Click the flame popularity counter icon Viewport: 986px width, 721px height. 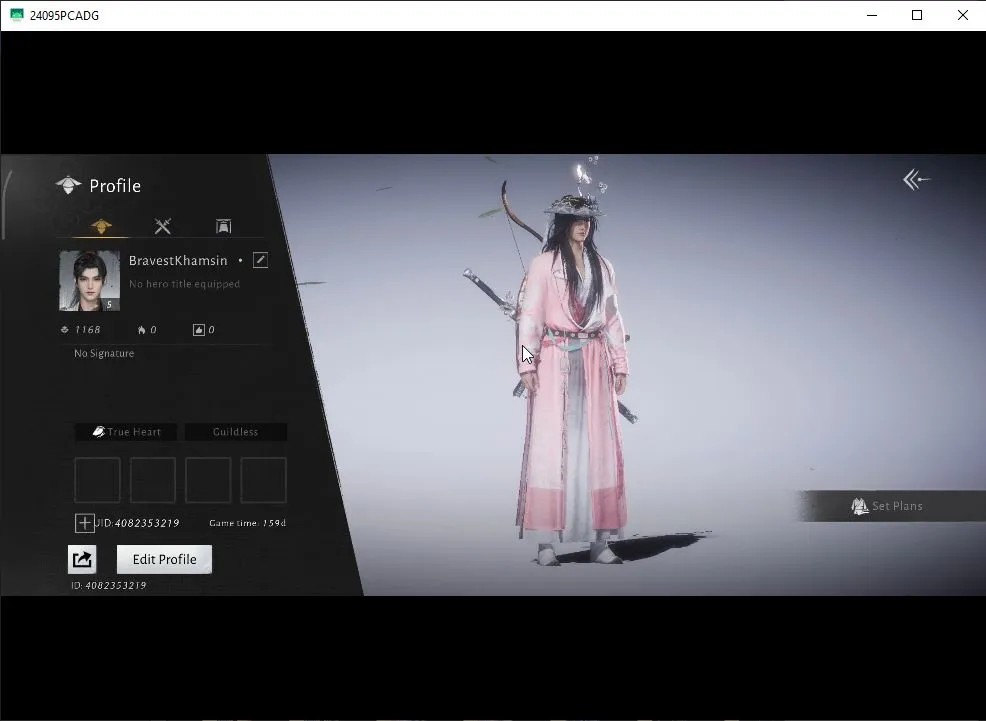coord(141,330)
